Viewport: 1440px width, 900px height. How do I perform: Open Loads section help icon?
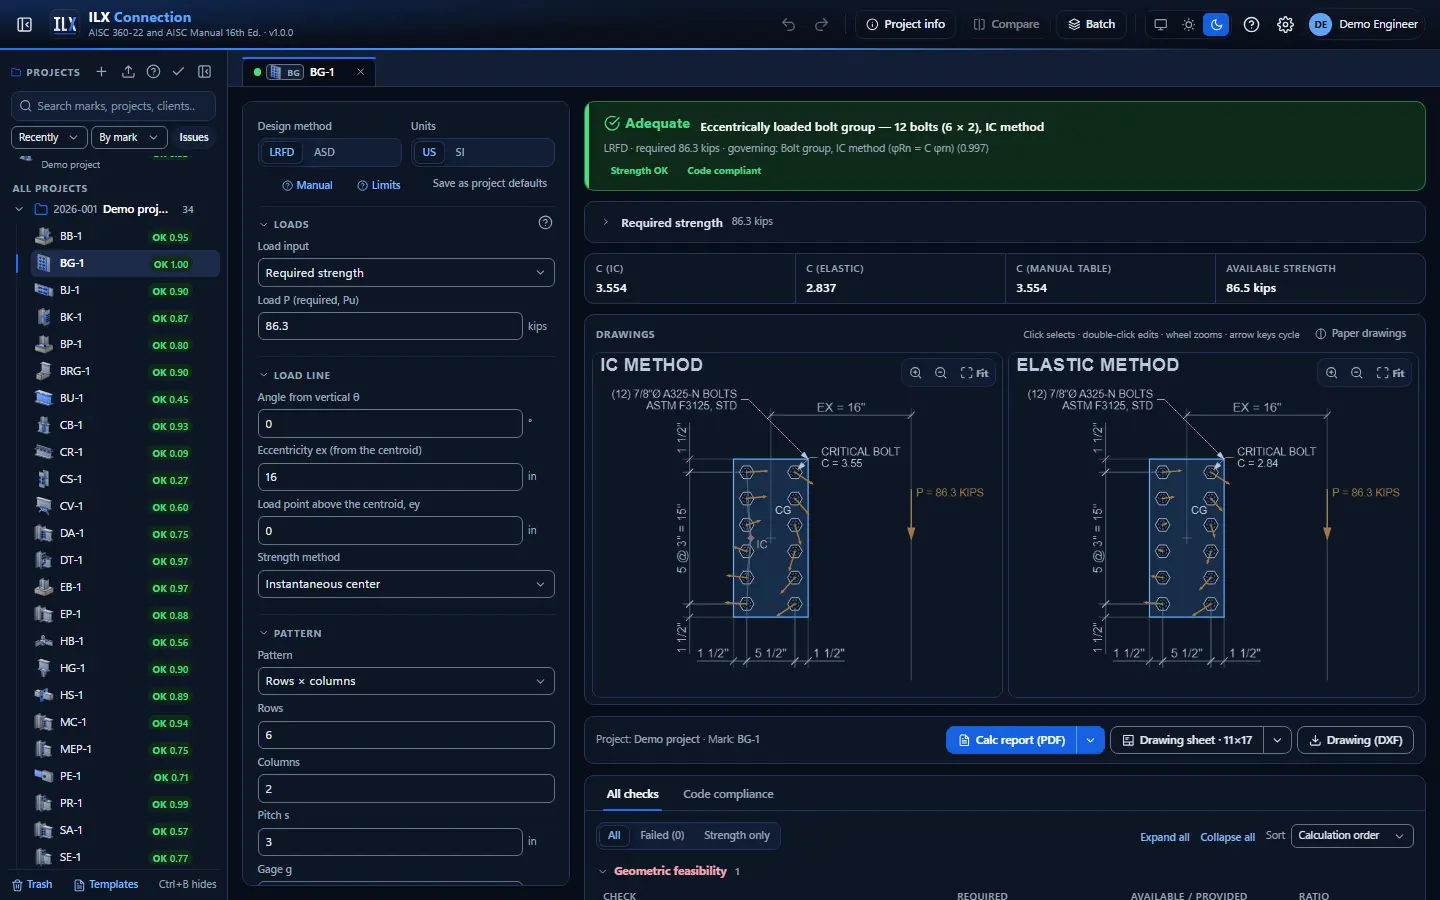(x=545, y=223)
